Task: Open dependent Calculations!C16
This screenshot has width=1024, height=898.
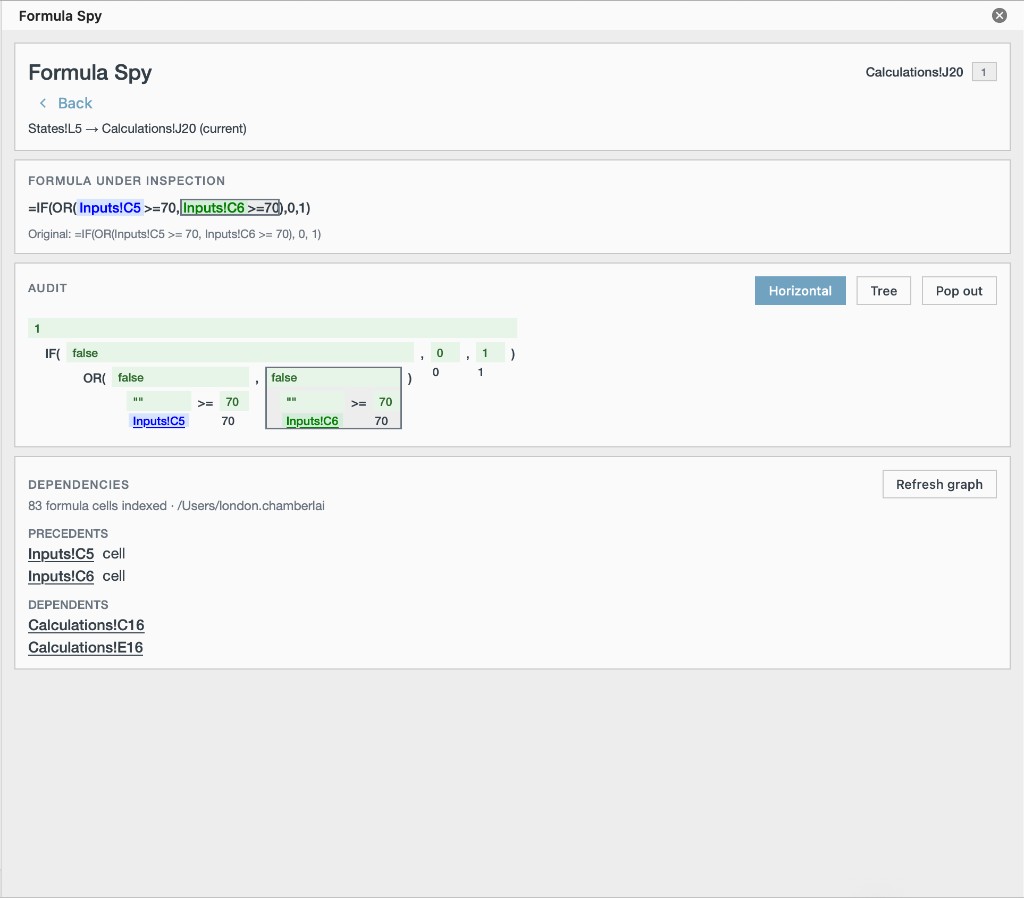Action: coord(86,625)
